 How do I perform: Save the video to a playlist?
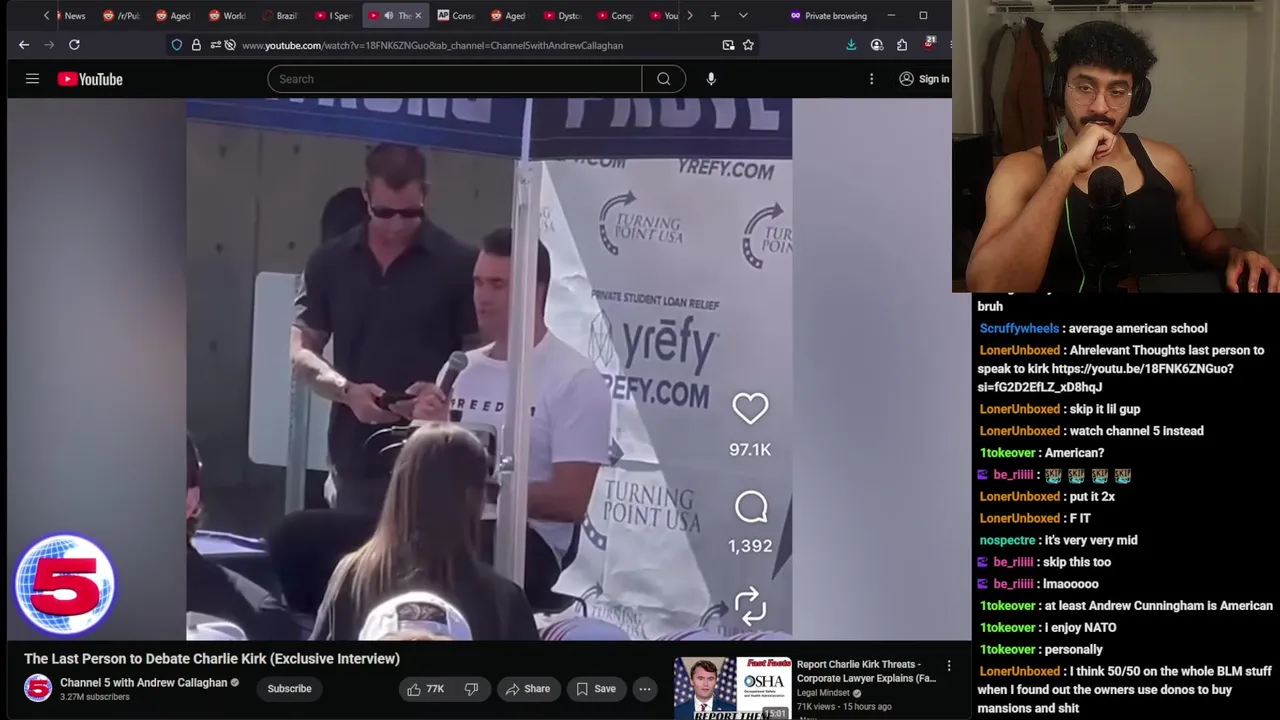pyautogui.click(x=595, y=689)
